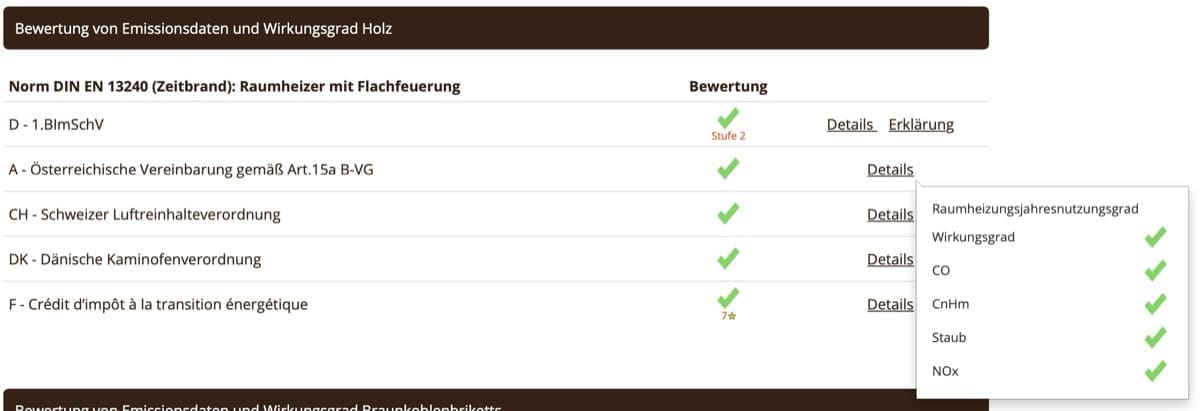
Task: Open the Erklärung link
Action: (x=920, y=125)
